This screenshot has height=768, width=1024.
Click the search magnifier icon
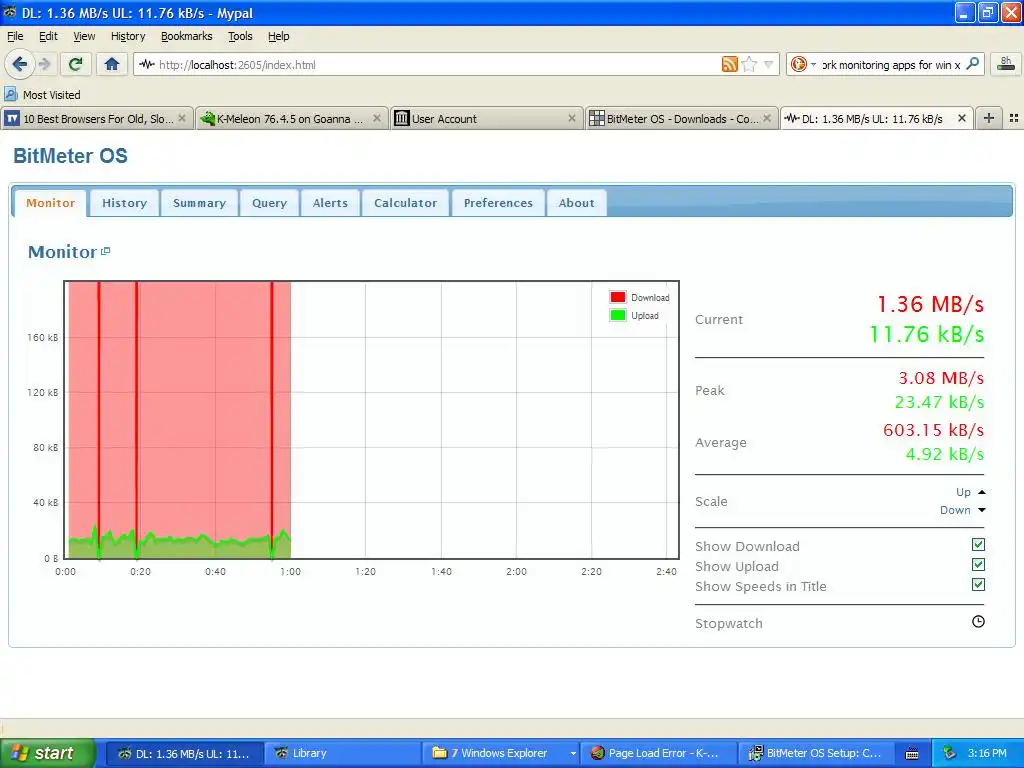pyautogui.click(x=972, y=64)
